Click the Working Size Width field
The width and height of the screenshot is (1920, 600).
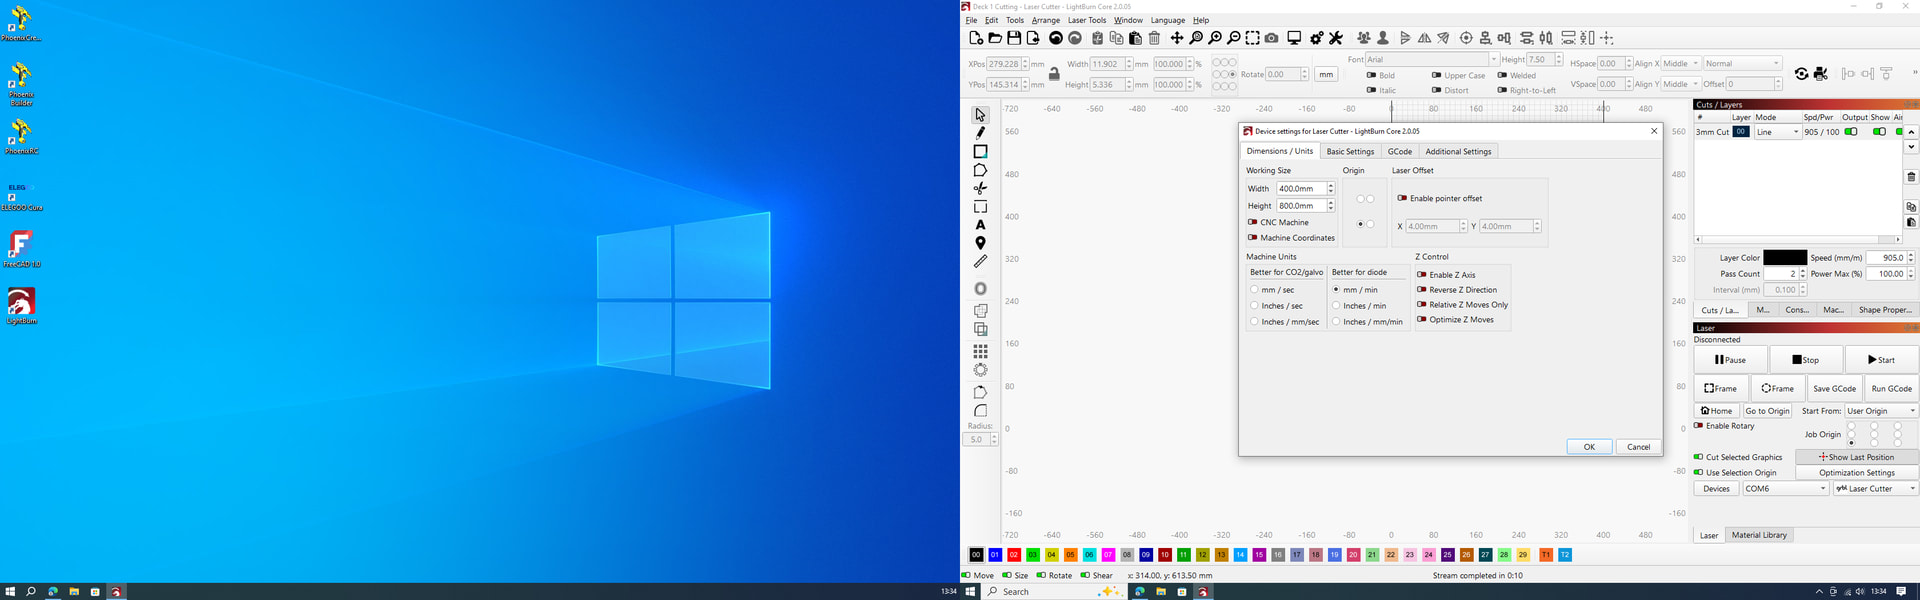1300,189
